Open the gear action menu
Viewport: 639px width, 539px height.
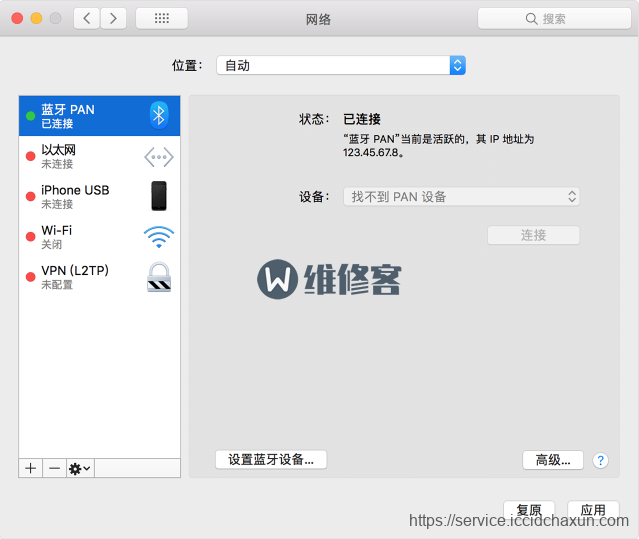80,469
